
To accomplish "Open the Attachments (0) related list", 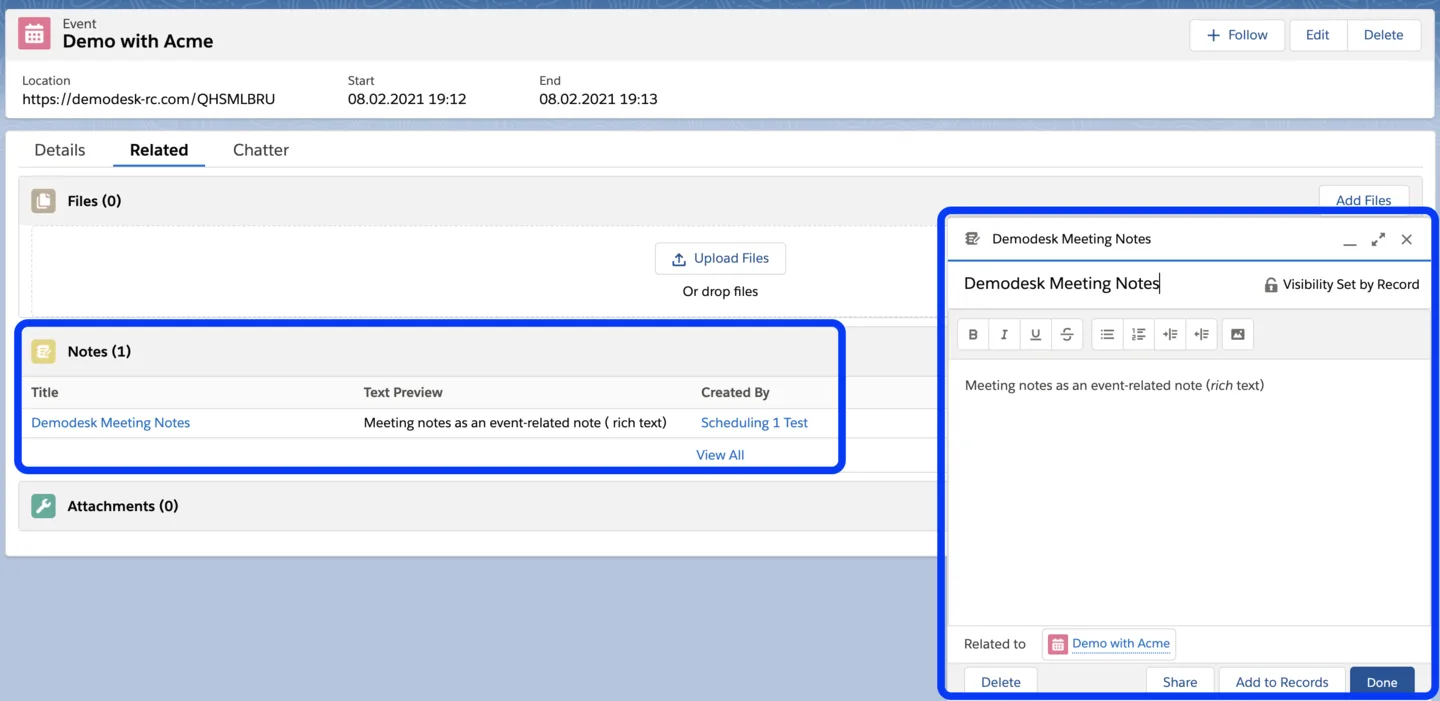I will pos(123,506).
